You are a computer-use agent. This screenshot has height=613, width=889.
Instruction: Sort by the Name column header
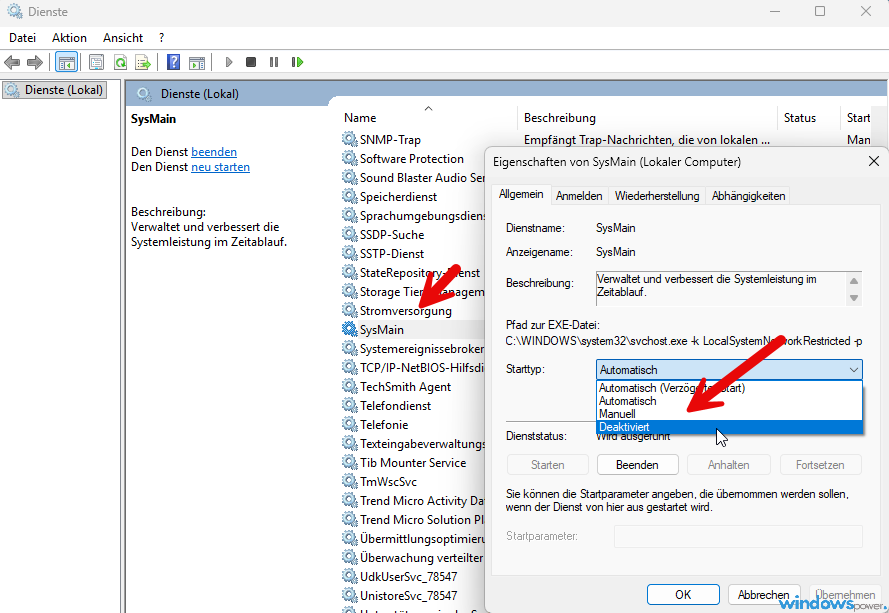pos(429,117)
